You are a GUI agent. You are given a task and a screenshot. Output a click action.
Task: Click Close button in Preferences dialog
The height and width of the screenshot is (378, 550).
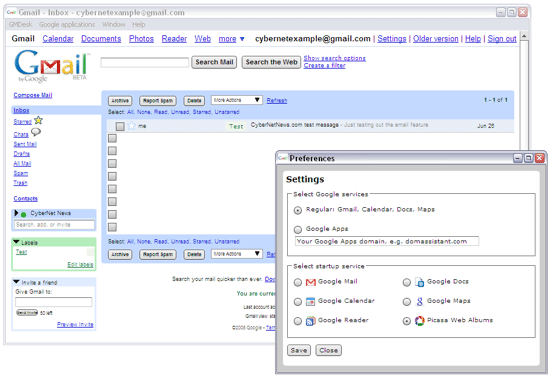(329, 350)
